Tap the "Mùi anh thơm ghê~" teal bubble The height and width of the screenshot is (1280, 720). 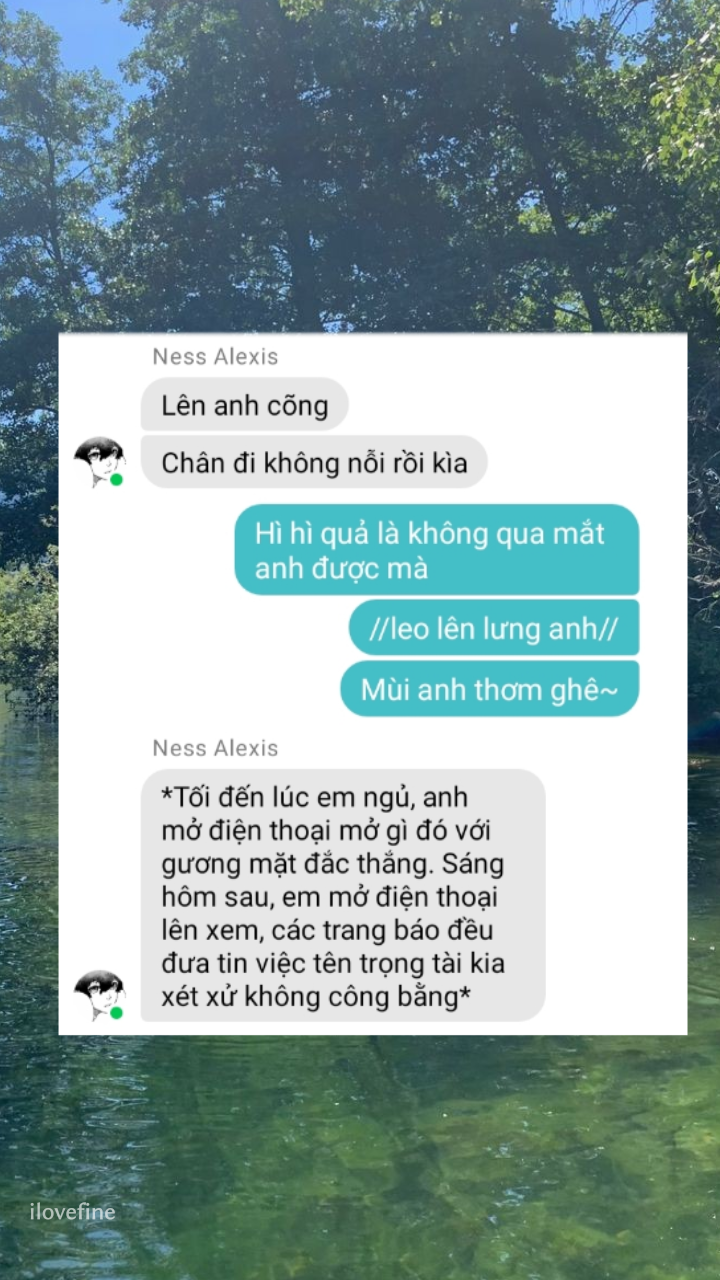[x=490, y=689]
